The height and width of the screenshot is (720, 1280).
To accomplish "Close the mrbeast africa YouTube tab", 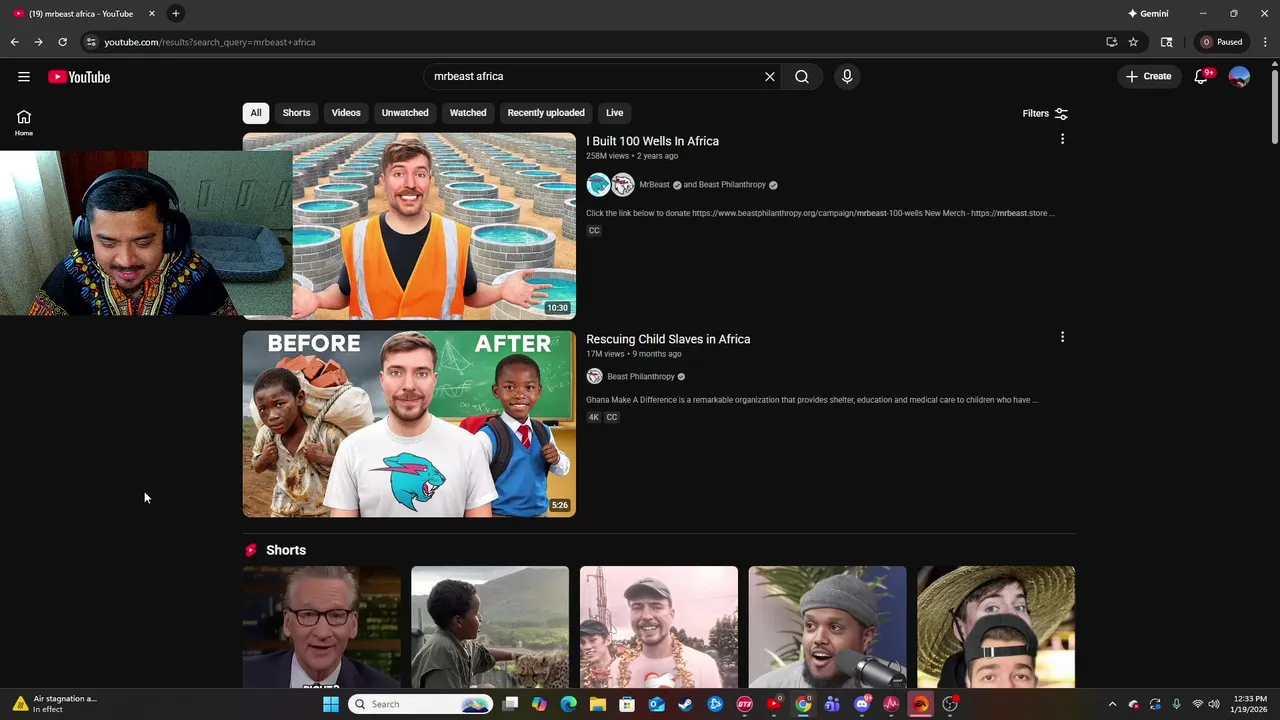I will [152, 14].
